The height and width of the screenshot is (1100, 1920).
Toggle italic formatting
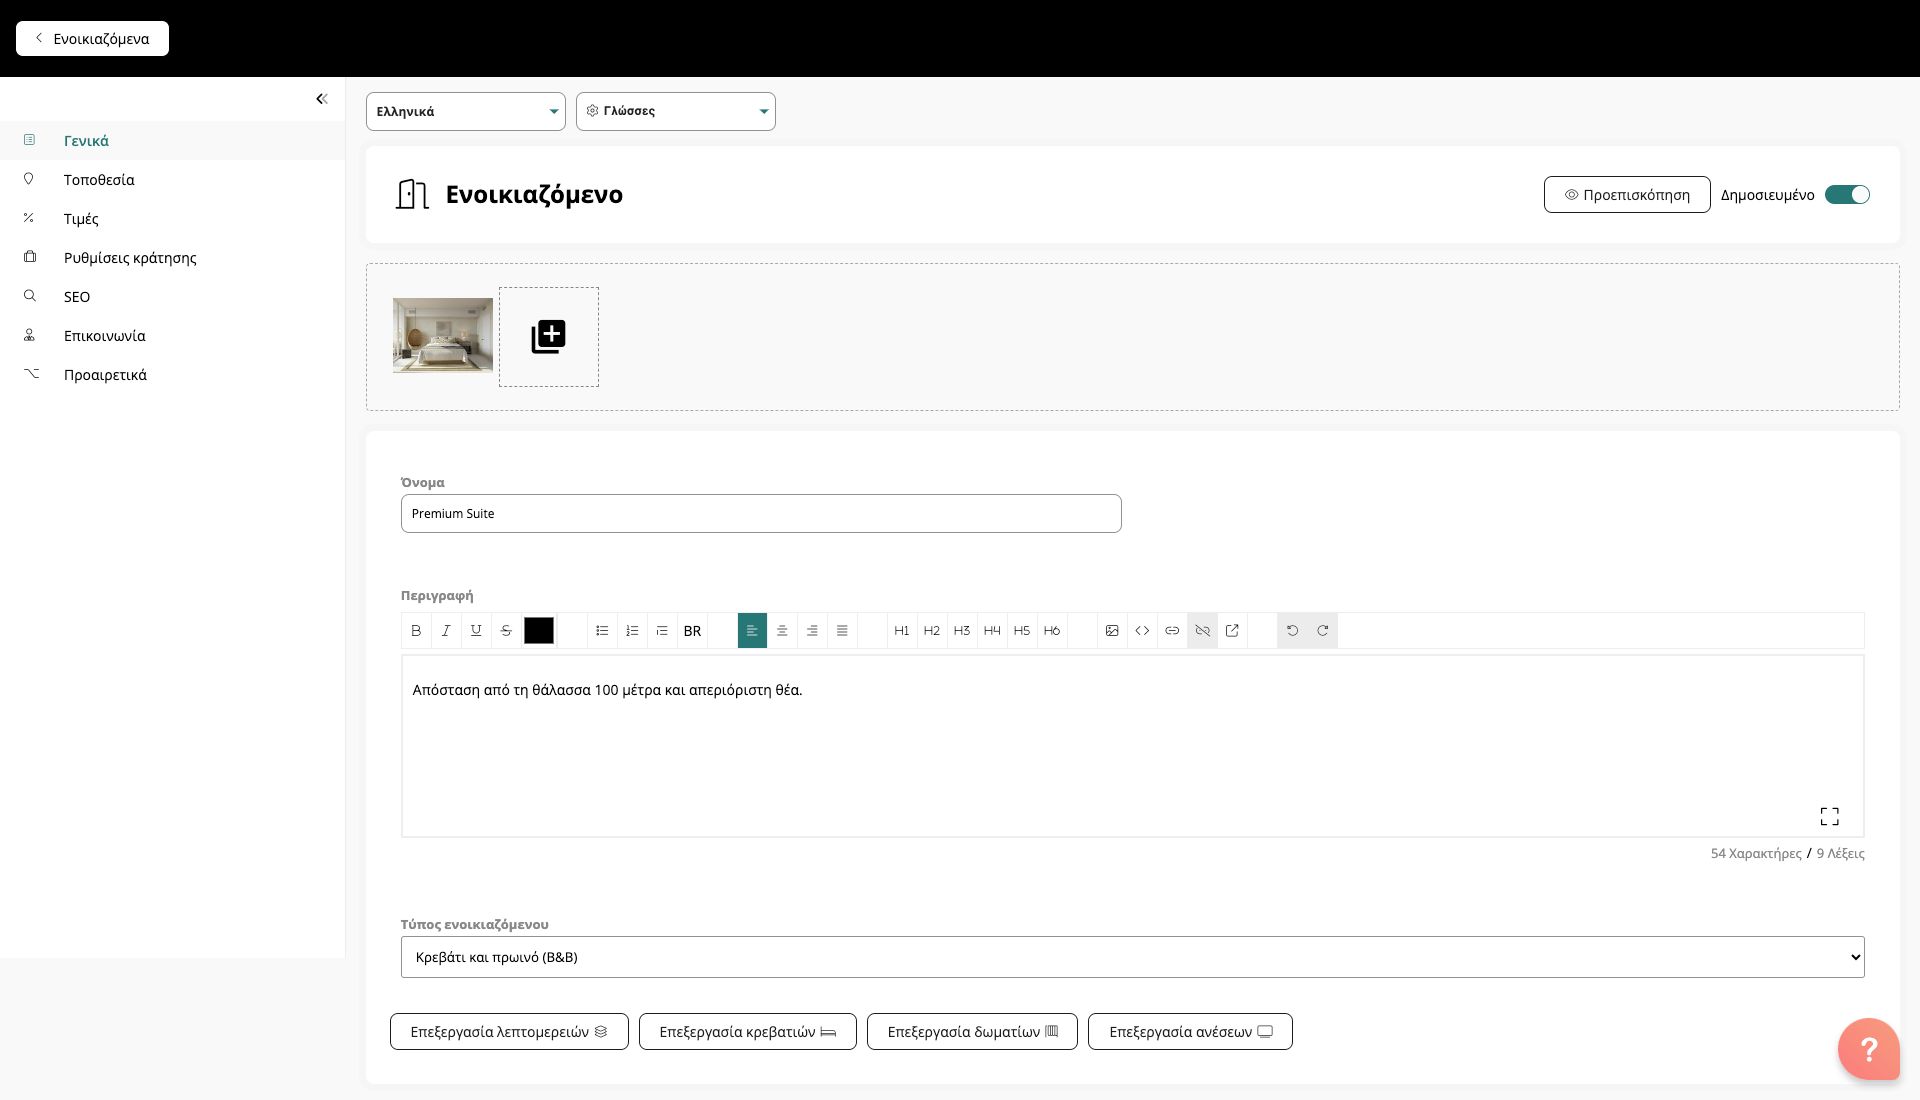(446, 631)
